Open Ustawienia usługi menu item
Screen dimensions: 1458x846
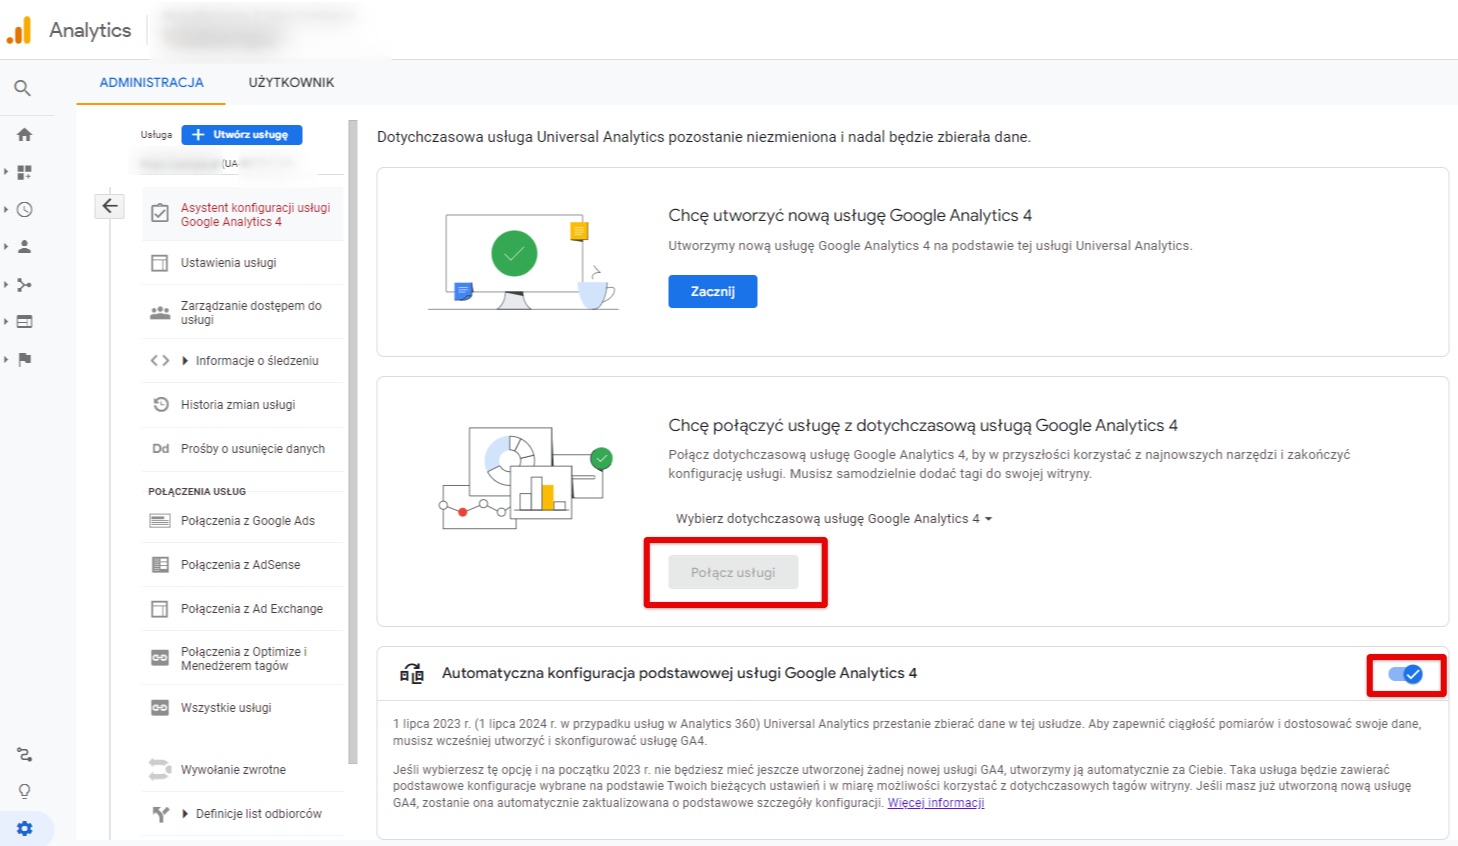coord(228,263)
